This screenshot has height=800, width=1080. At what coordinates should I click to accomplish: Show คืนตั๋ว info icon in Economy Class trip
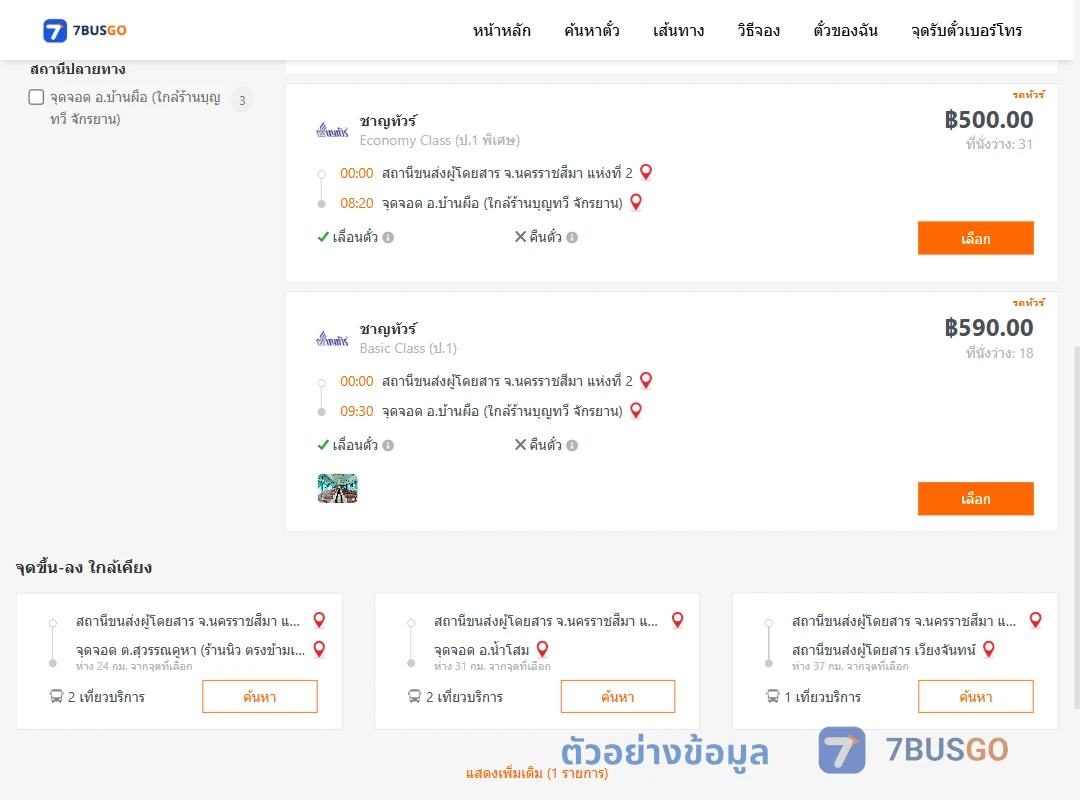[x=572, y=238]
